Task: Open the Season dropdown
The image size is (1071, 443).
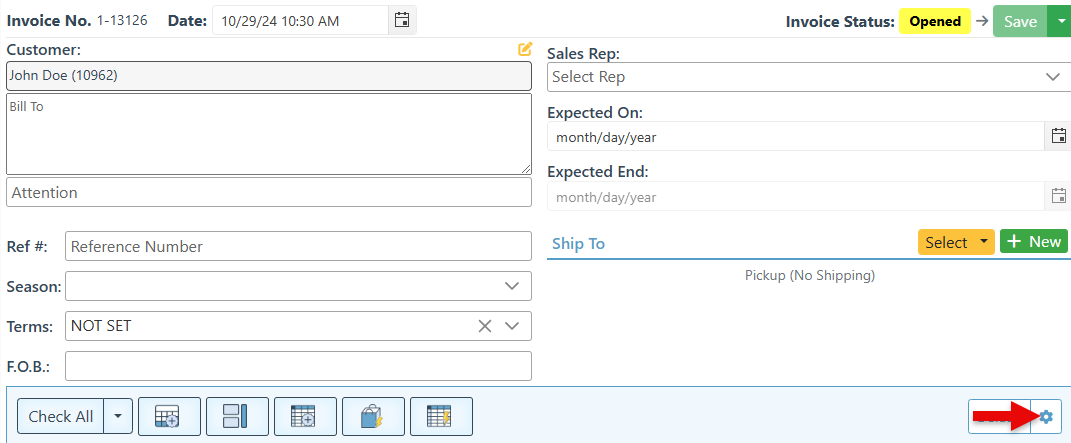Action: (x=512, y=286)
